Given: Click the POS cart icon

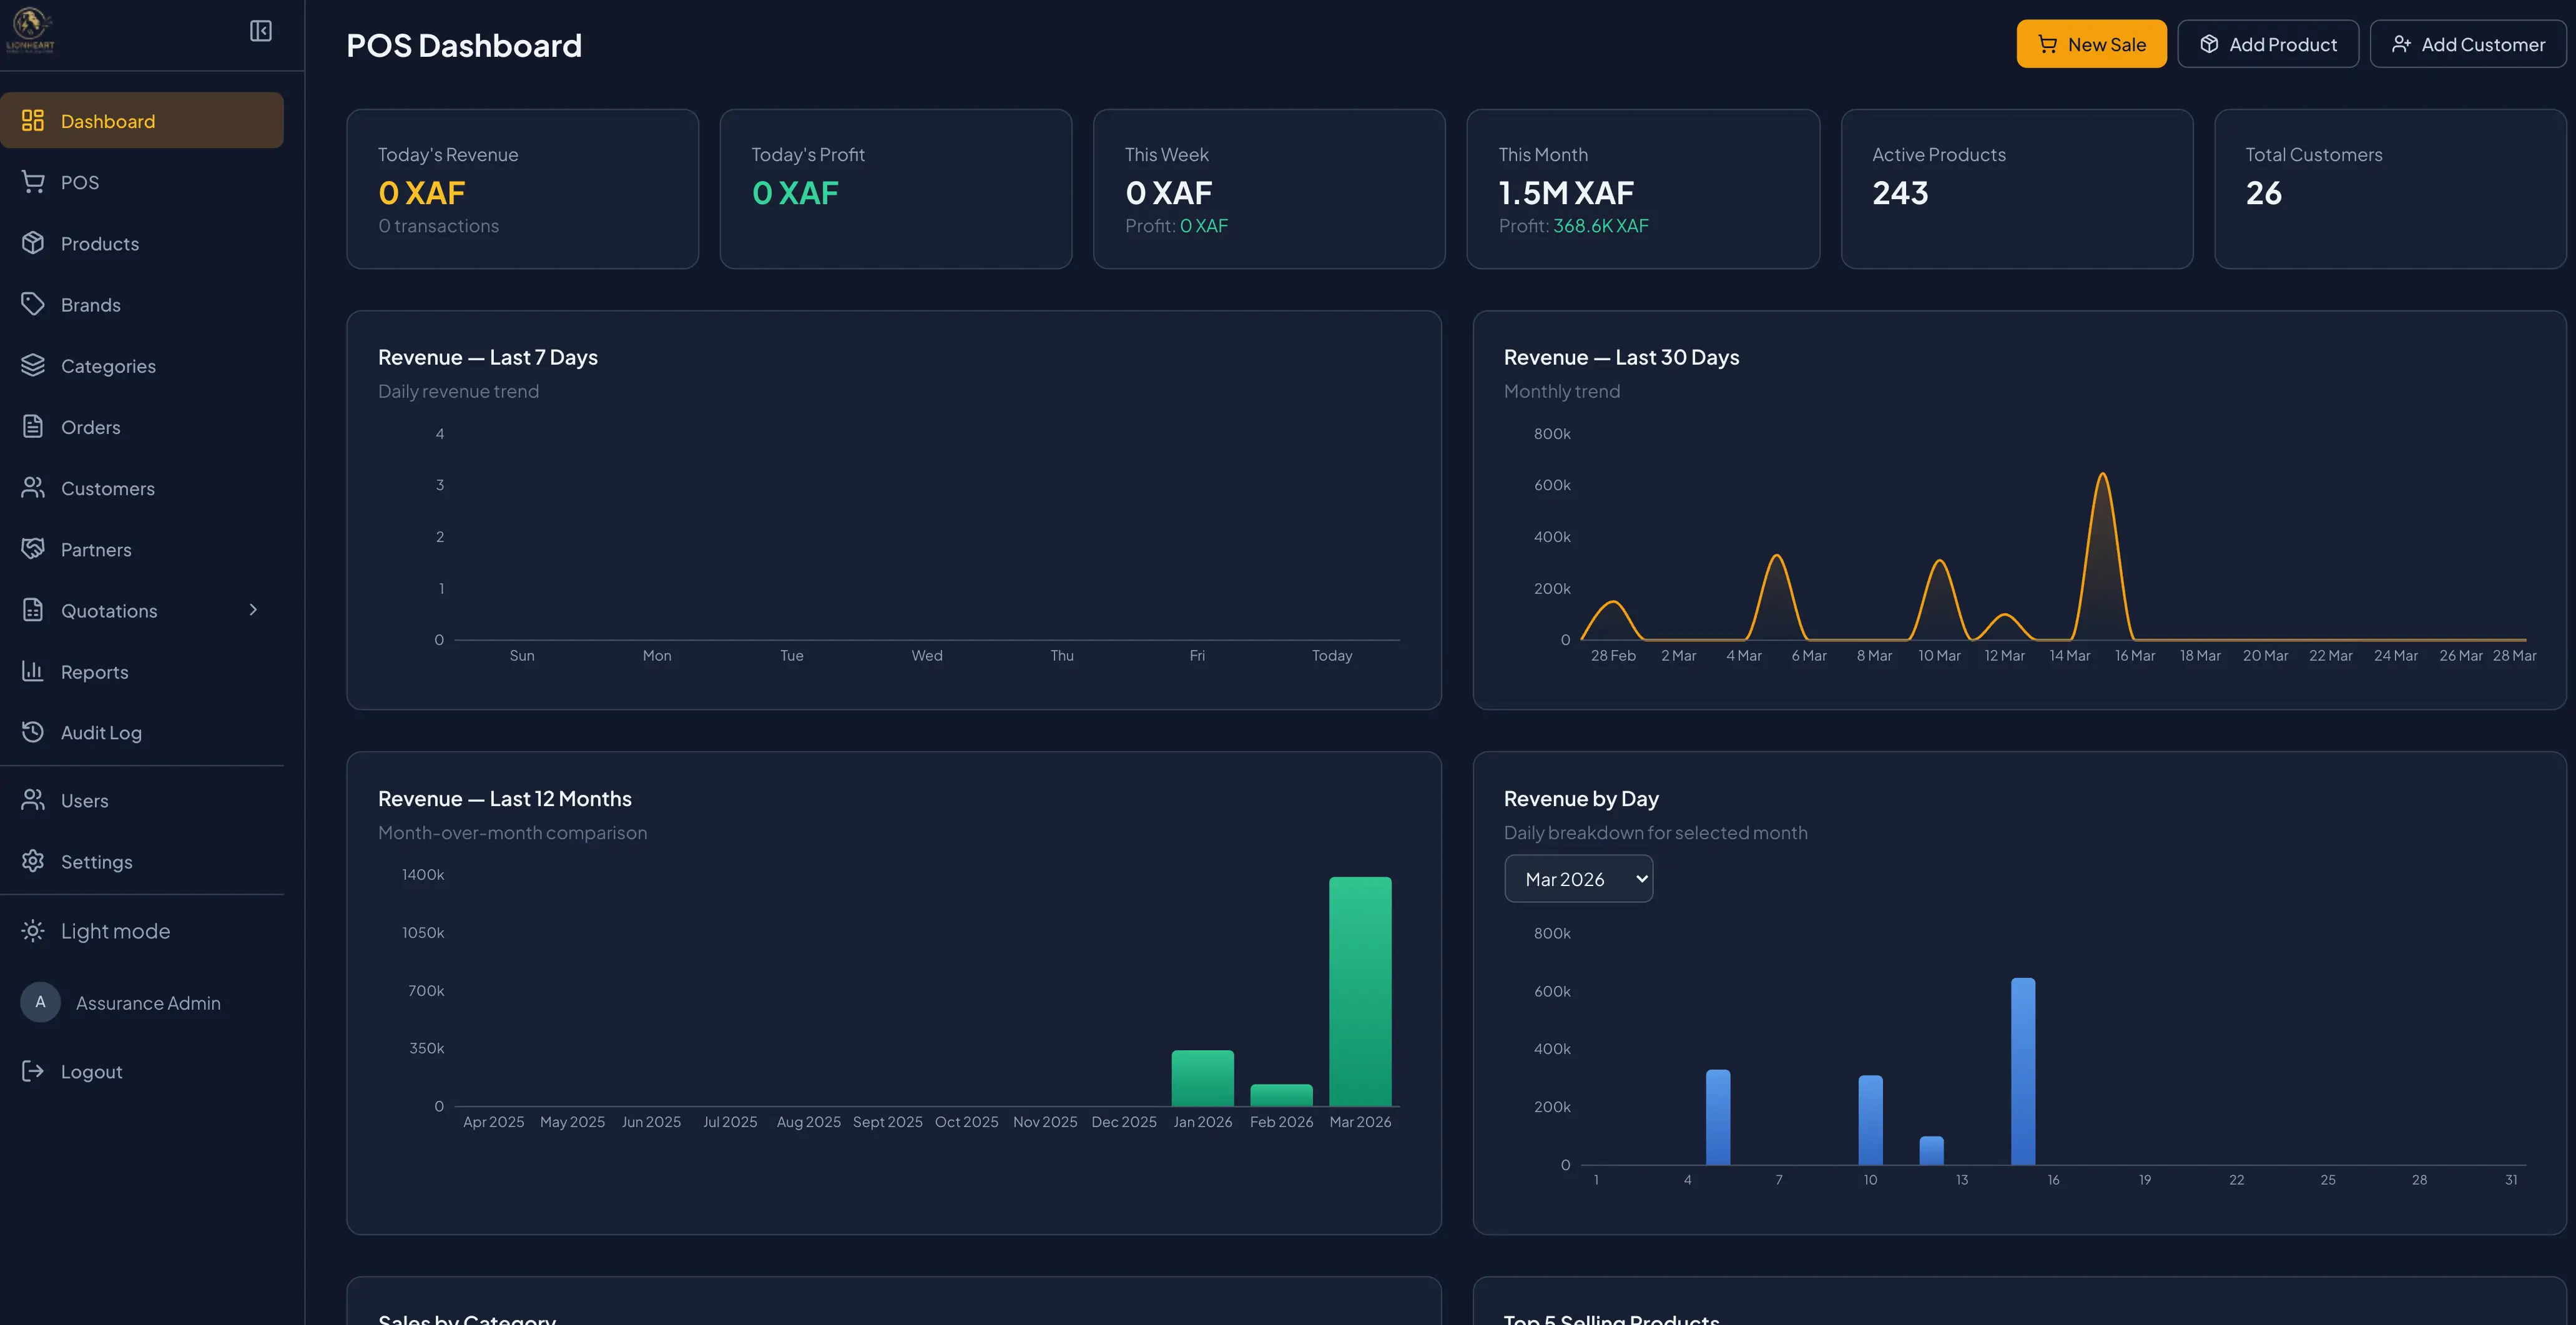Looking at the screenshot, I should point(33,182).
